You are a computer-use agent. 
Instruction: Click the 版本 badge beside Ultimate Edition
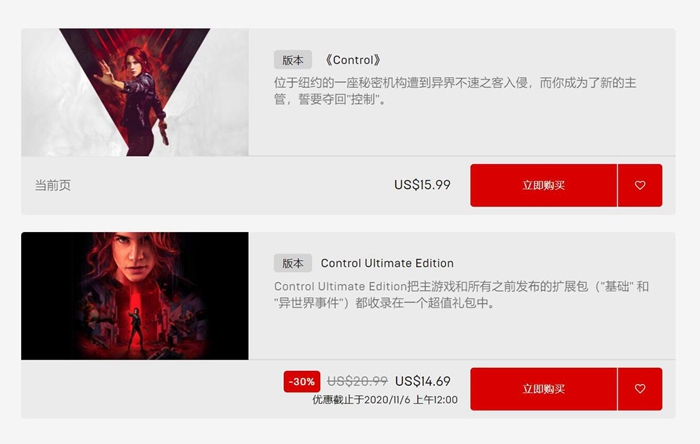[292, 263]
